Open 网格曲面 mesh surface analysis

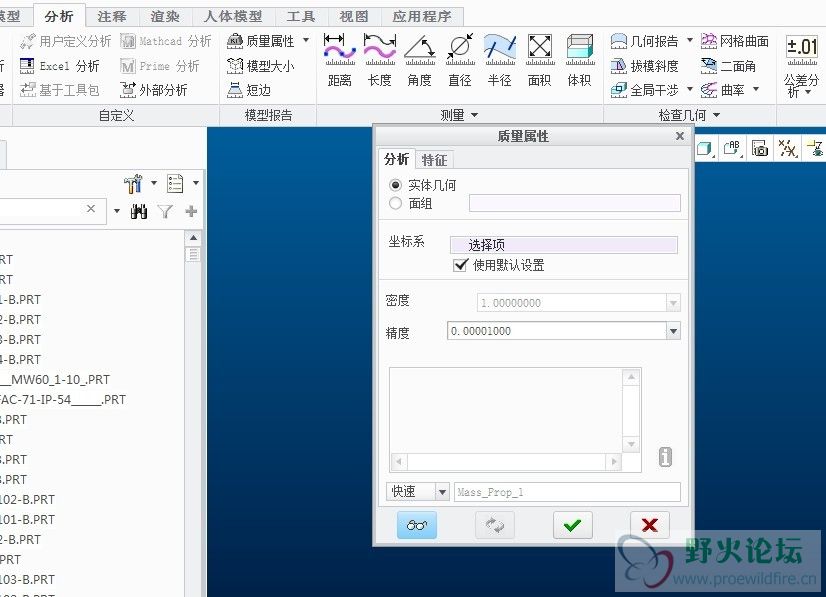735,41
